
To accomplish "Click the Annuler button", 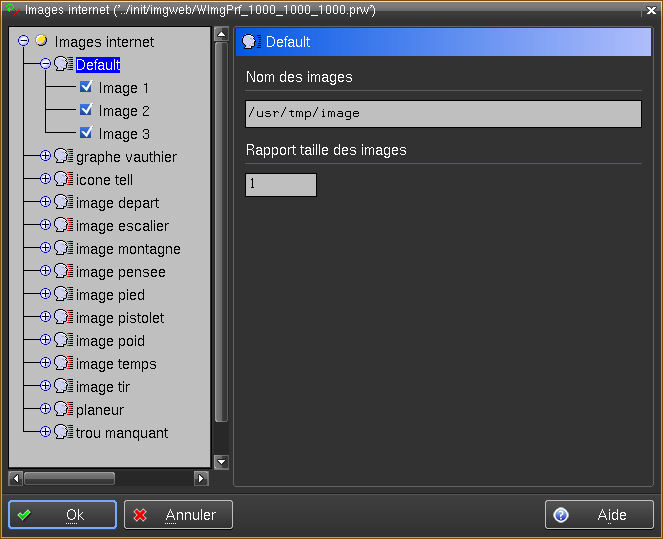I will [x=179, y=515].
